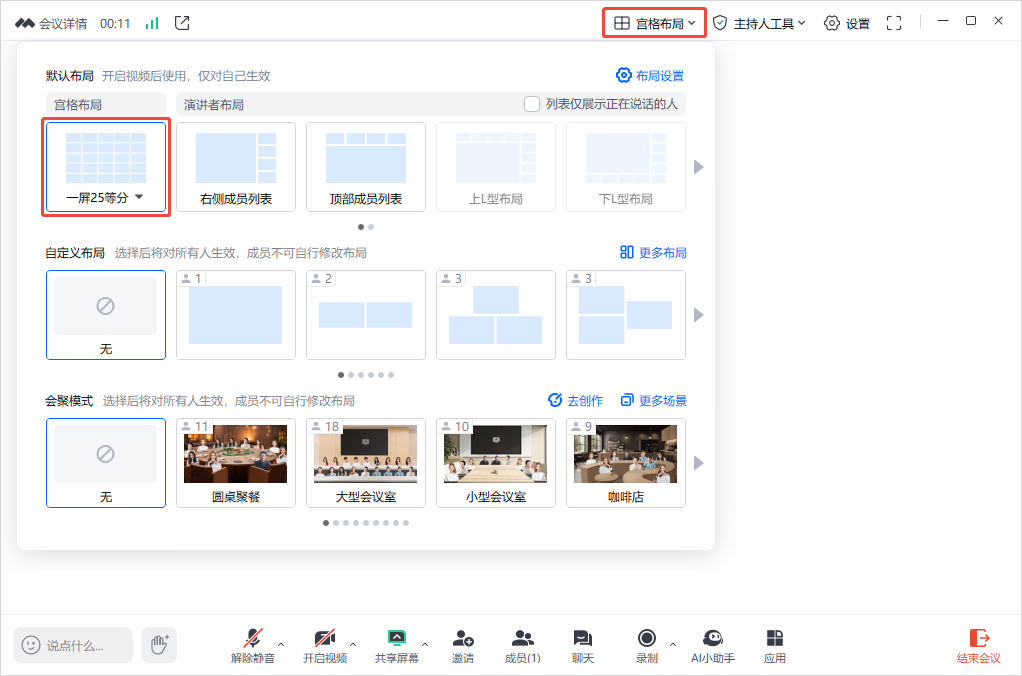Click the 更多场景 link
The width and height of the screenshot is (1022, 676).
pyautogui.click(x=653, y=401)
